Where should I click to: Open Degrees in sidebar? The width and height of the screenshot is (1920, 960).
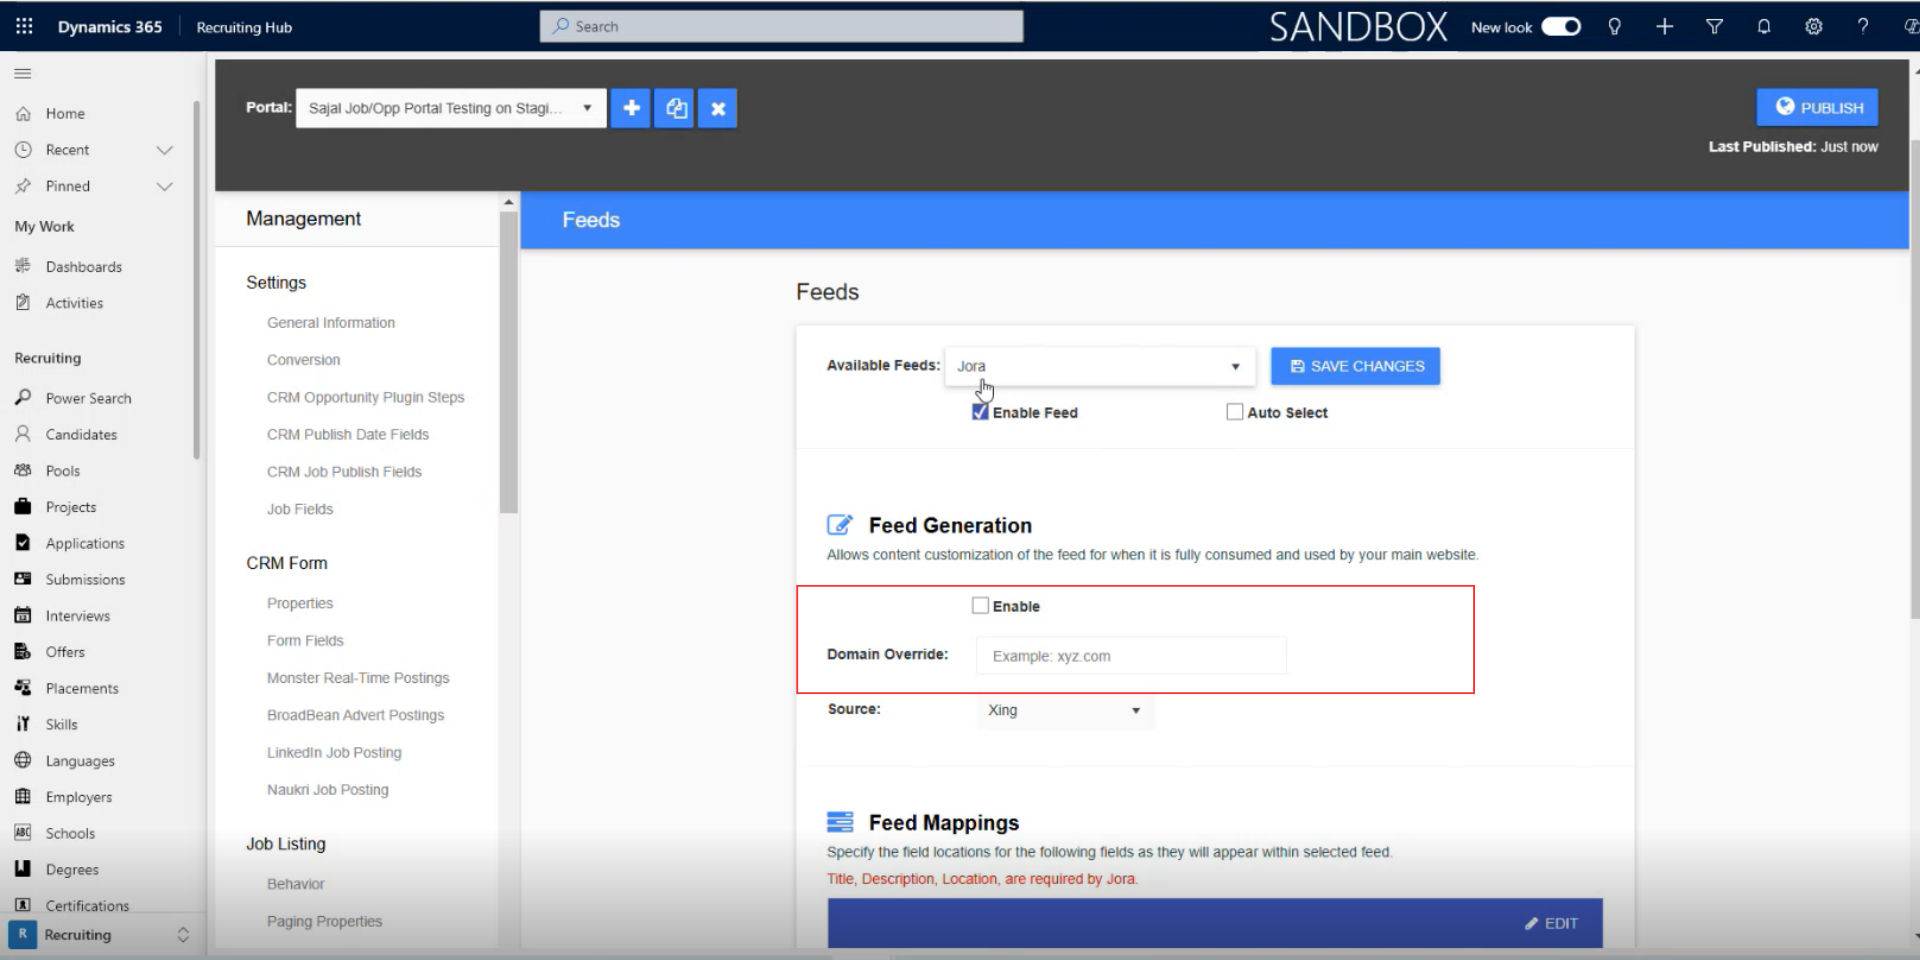72,869
